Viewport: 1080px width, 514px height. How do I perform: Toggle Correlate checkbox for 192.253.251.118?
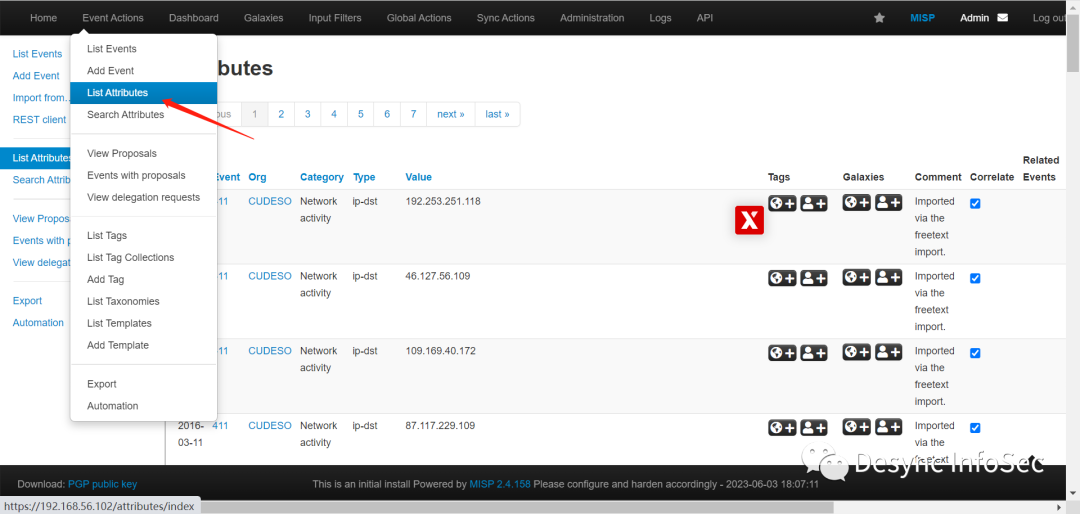click(x=975, y=203)
